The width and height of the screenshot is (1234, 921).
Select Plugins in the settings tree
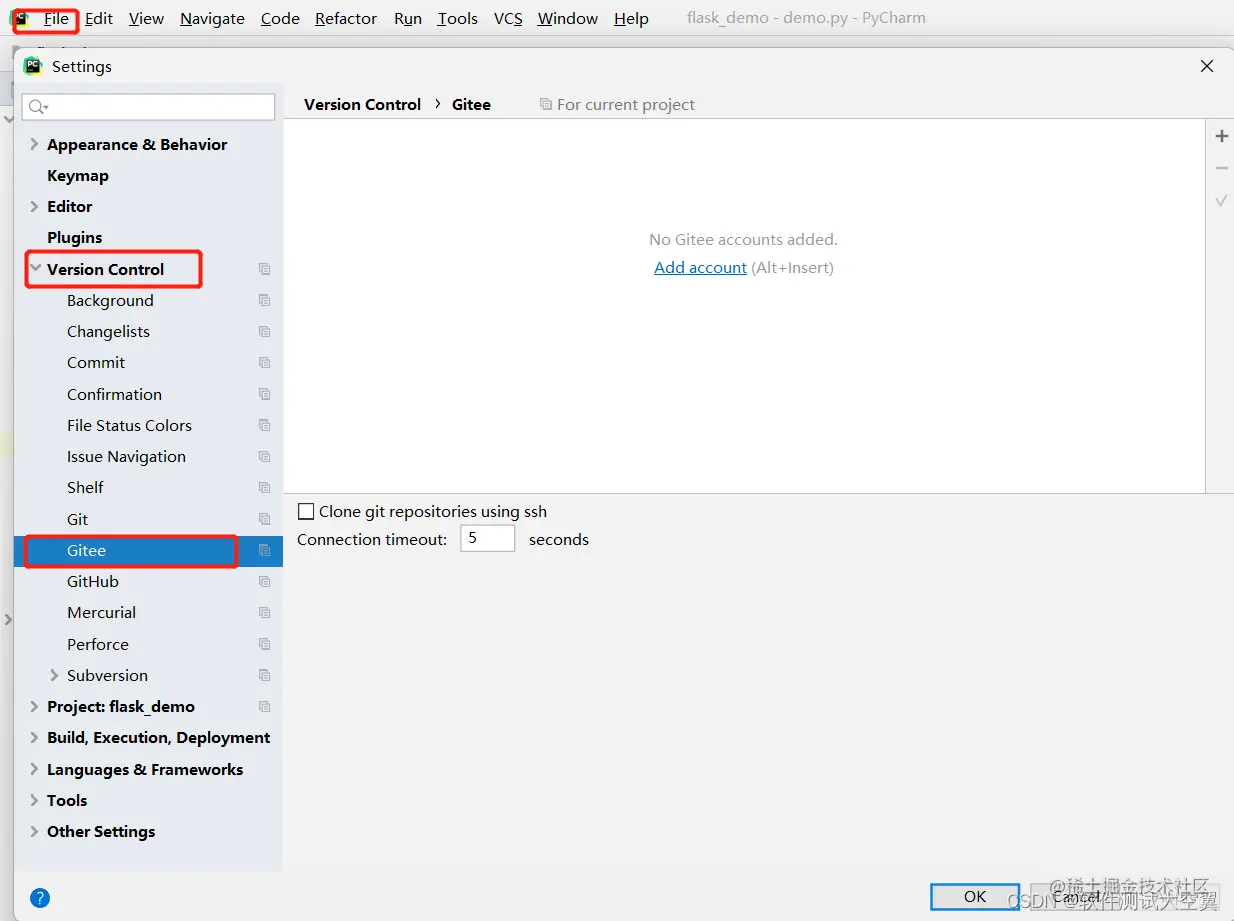pyautogui.click(x=75, y=237)
